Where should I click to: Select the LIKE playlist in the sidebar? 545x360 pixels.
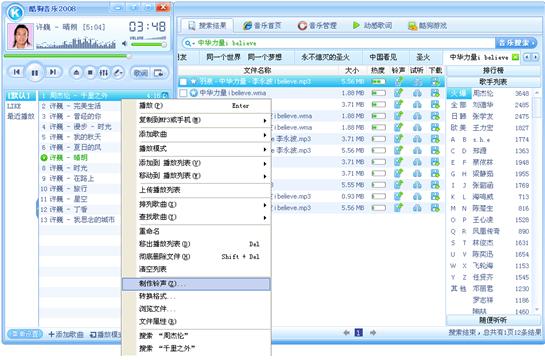[x=14, y=106]
